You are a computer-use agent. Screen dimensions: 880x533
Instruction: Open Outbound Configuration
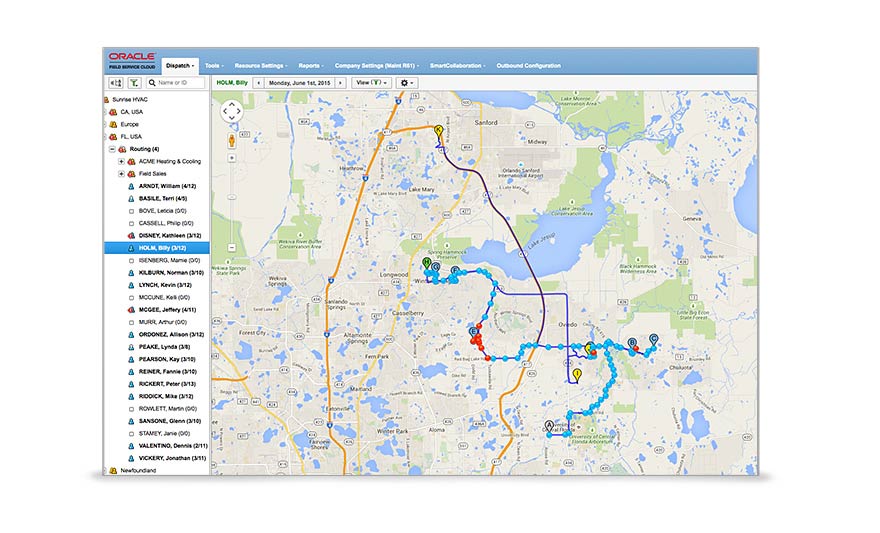(x=528, y=66)
